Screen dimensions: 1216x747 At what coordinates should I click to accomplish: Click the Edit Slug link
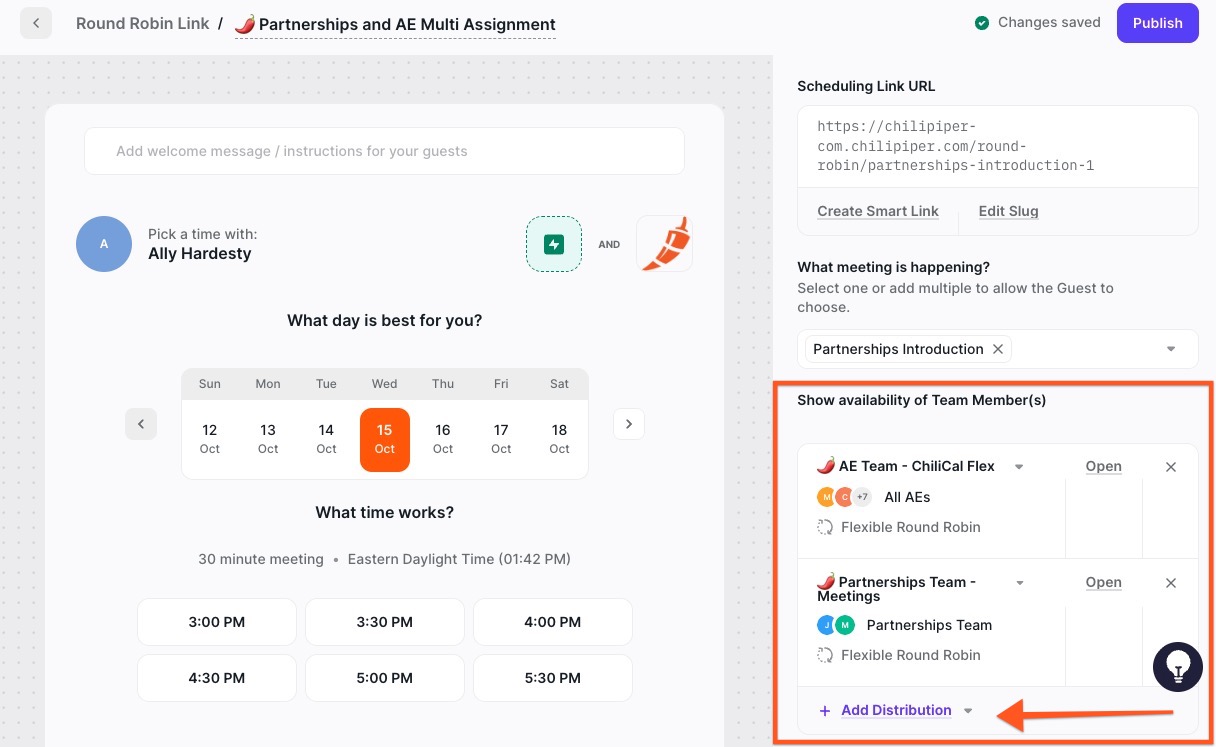click(x=1008, y=211)
